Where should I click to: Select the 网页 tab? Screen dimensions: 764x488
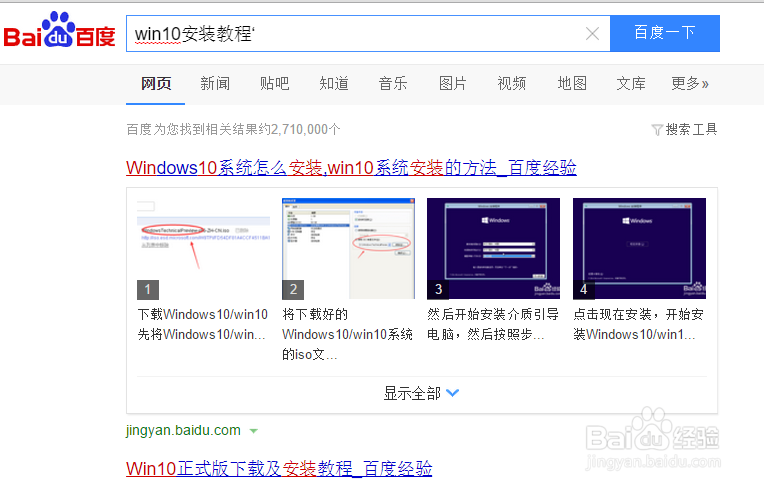[x=156, y=84]
